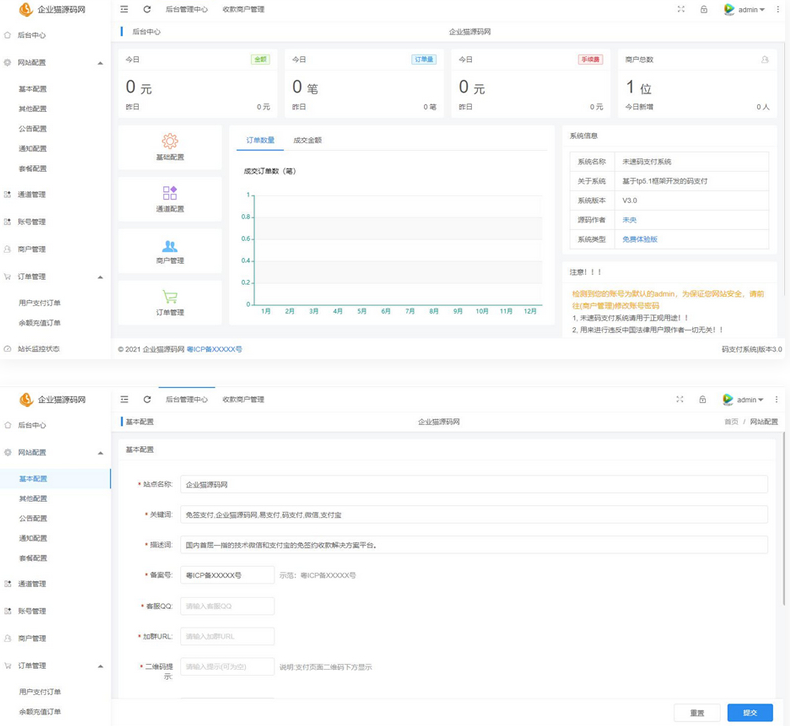
Task: Click into the 站点名称 input field
Action: 473,484
